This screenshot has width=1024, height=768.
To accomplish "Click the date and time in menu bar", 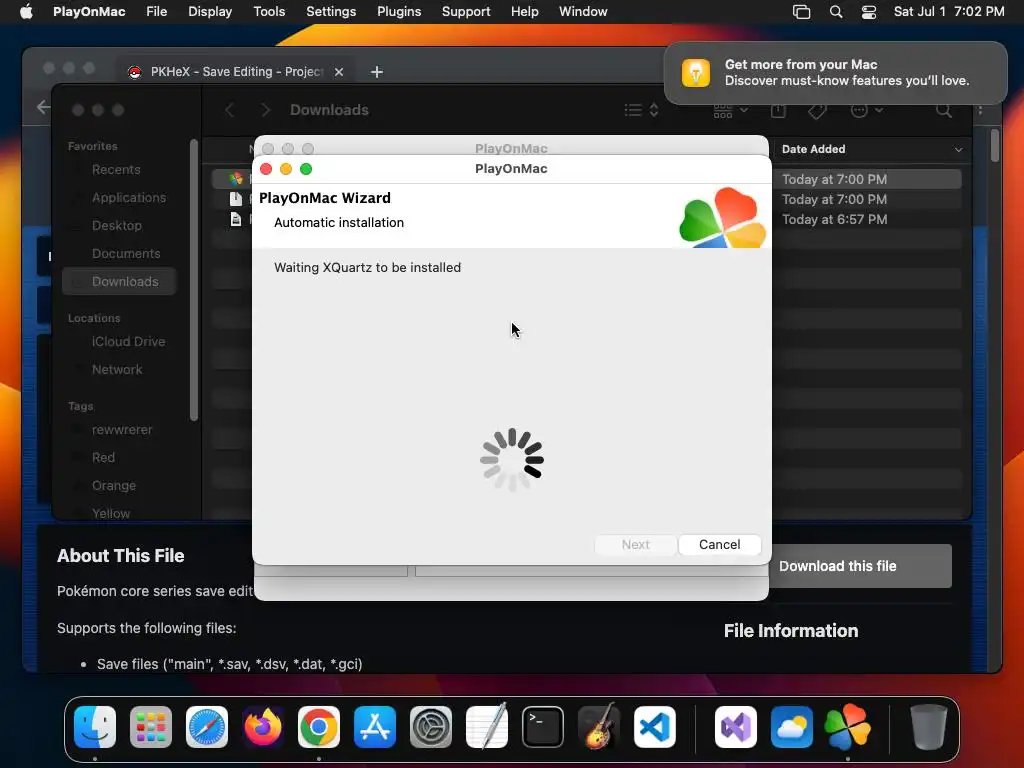I will [948, 12].
